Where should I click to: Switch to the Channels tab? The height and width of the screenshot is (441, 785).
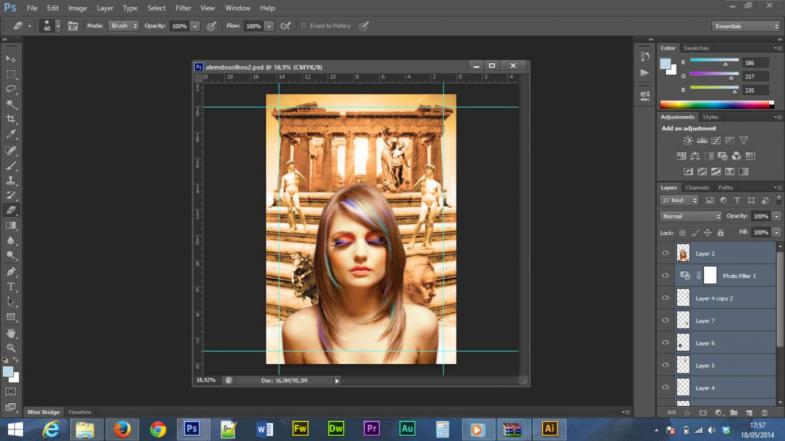click(697, 187)
